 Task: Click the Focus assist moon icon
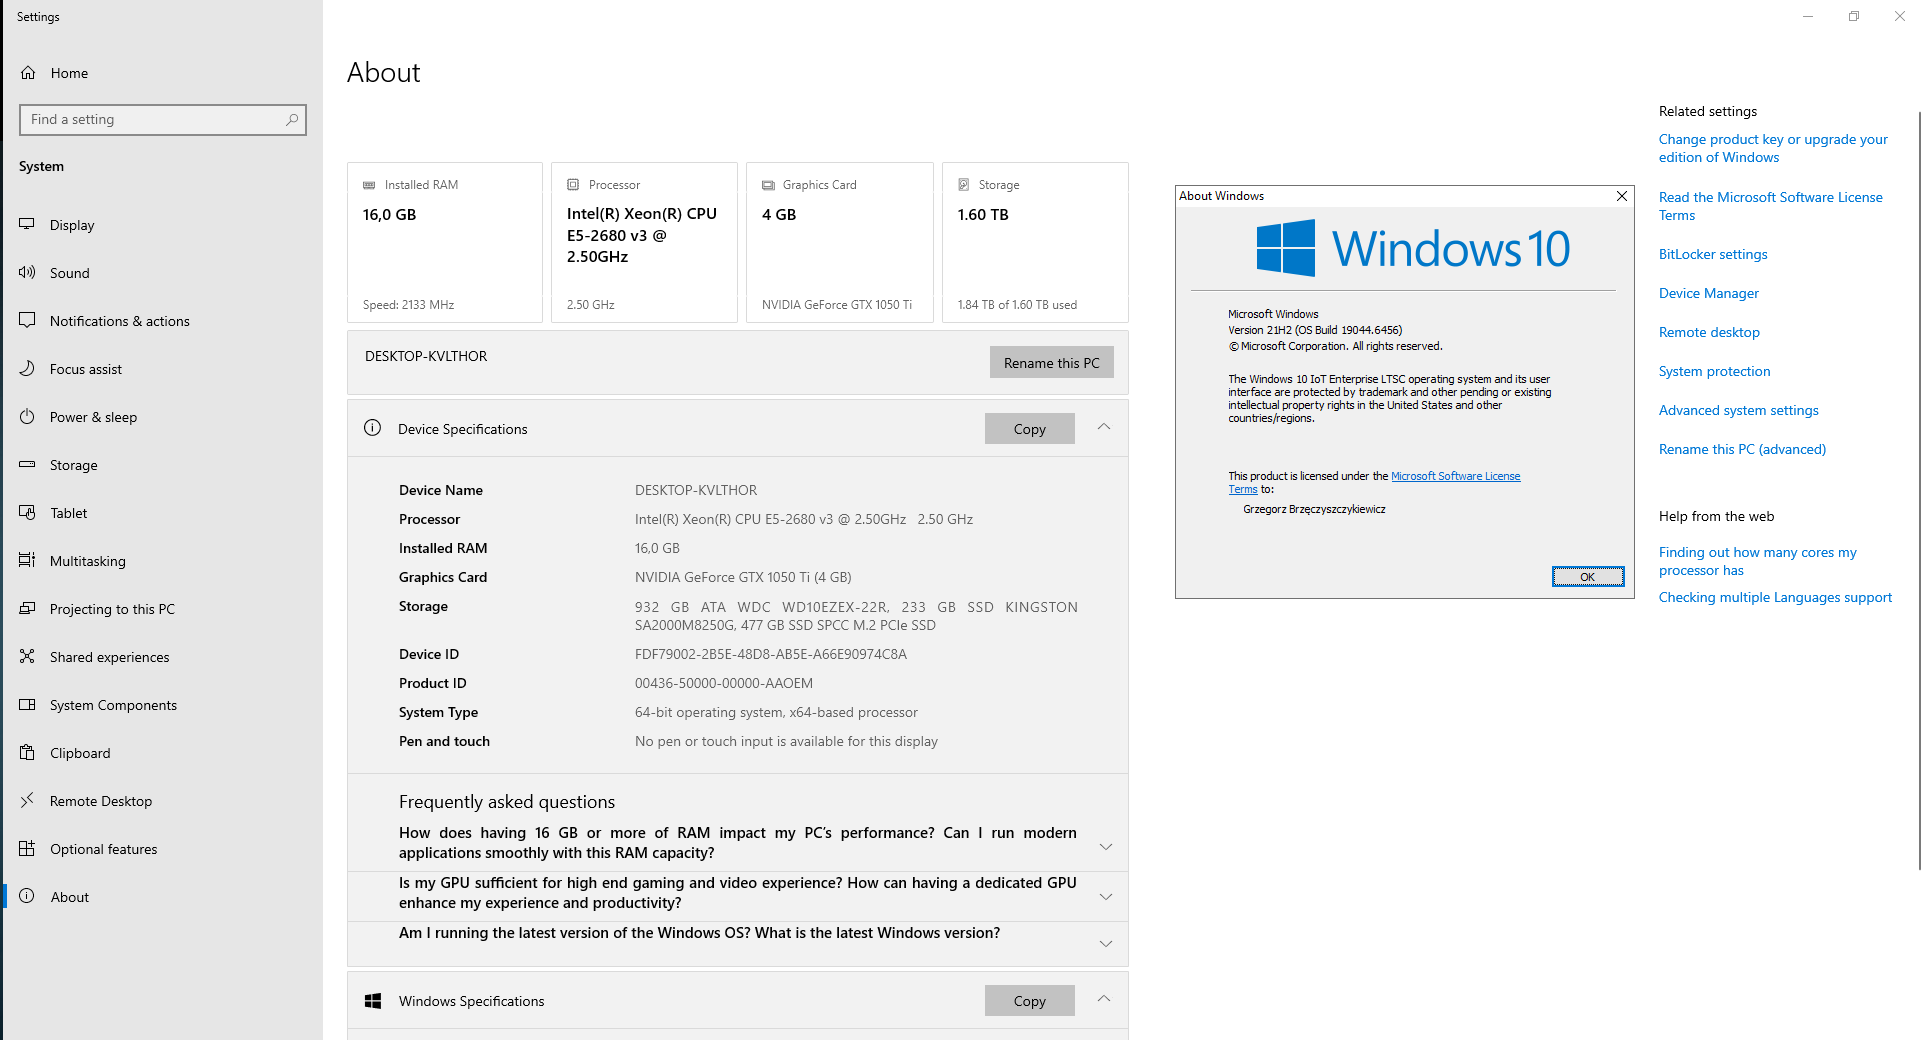click(27, 369)
